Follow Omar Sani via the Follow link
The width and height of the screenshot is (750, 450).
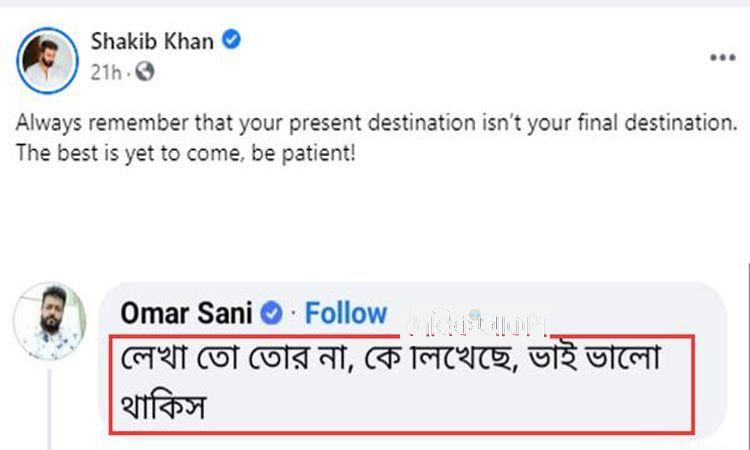point(346,313)
